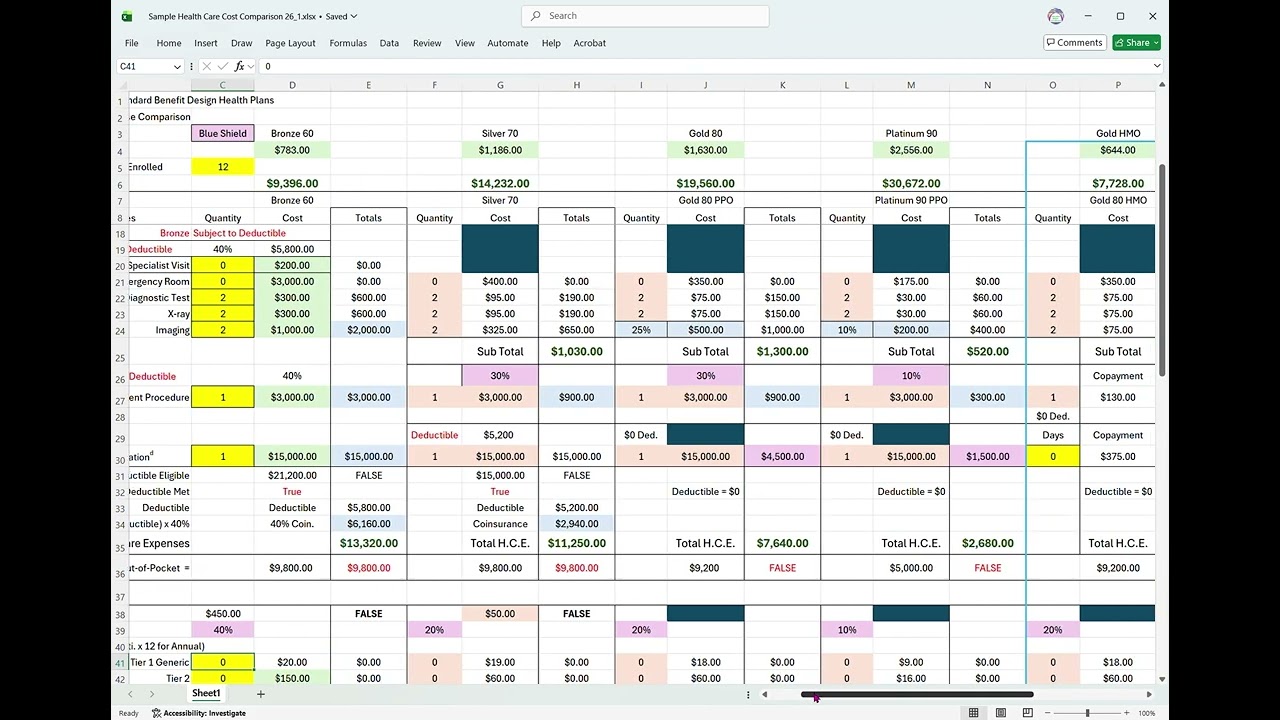Expand the formula bar with chevron
1280x720 pixels.
pyautogui.click(x=1157, y=66)
